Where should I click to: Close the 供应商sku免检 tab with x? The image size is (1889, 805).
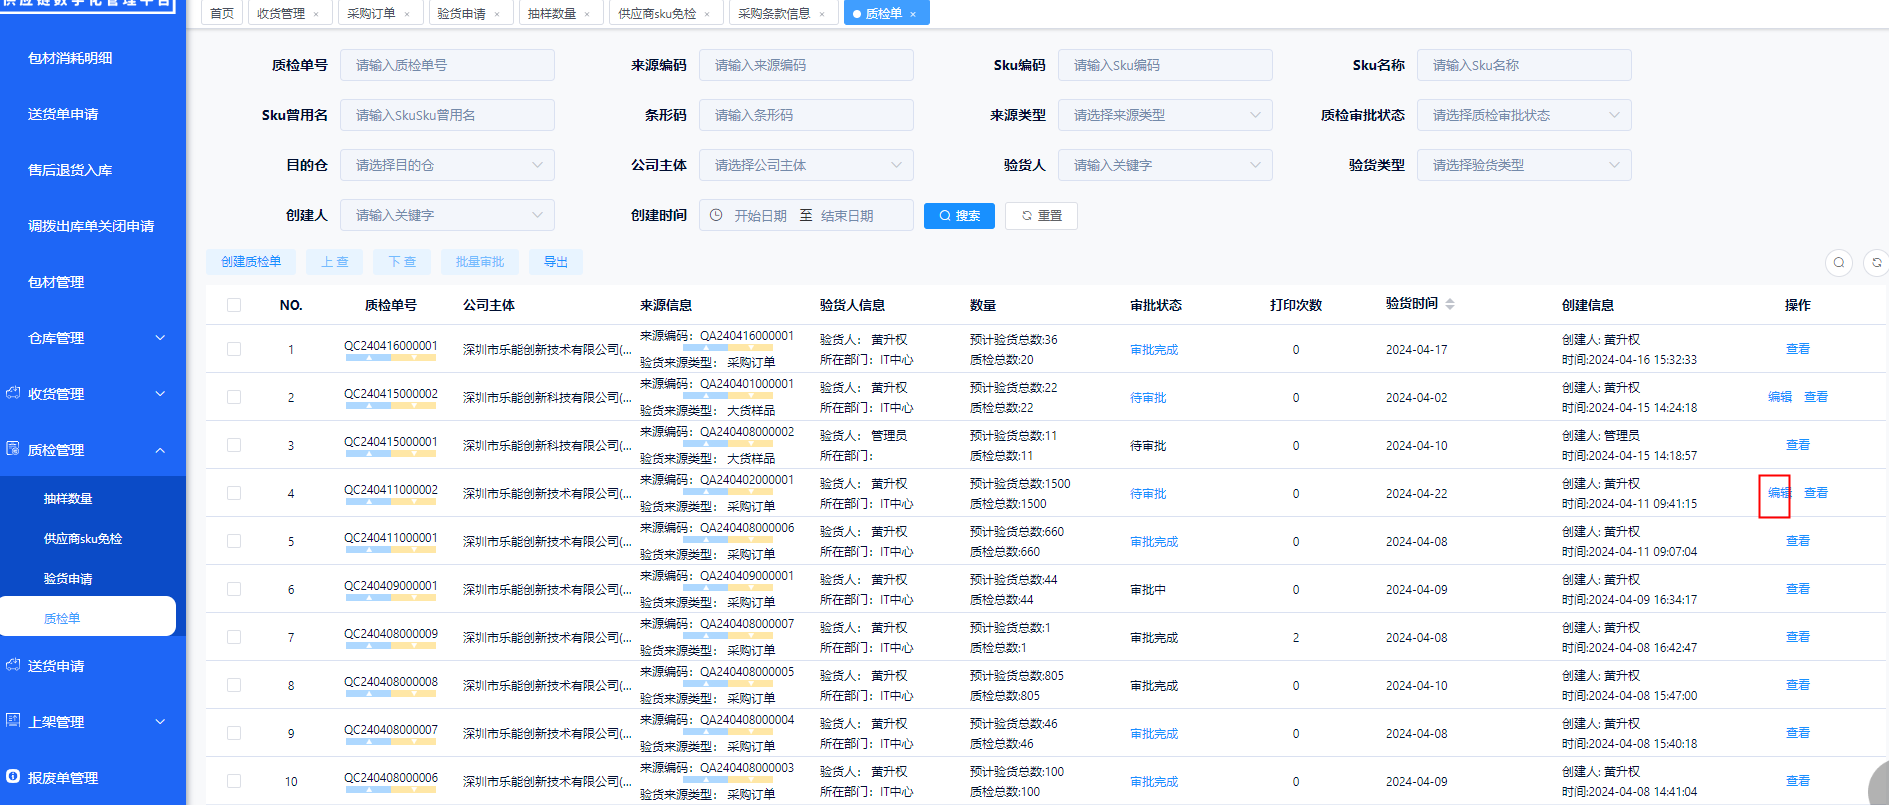pyautogui.click(x=707, y=14)
